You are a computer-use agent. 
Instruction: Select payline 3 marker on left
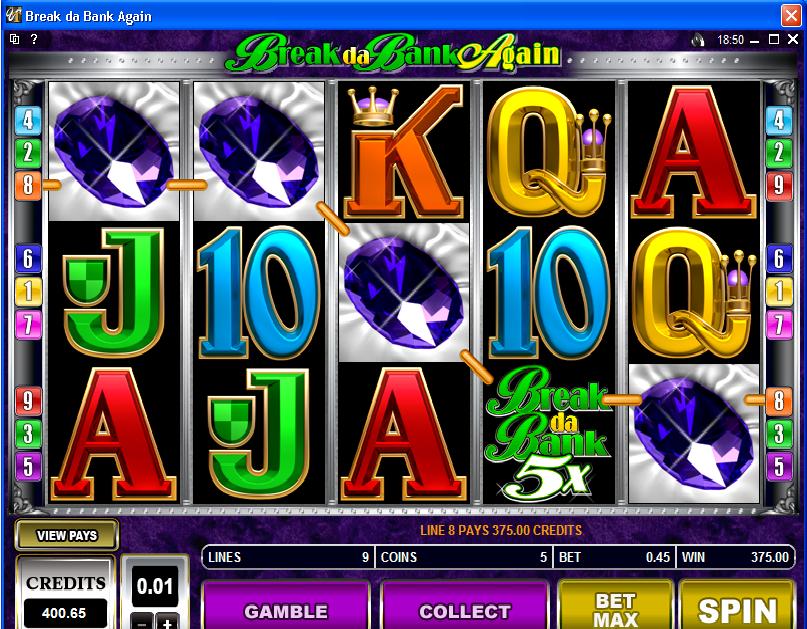(x=28, y=433)
